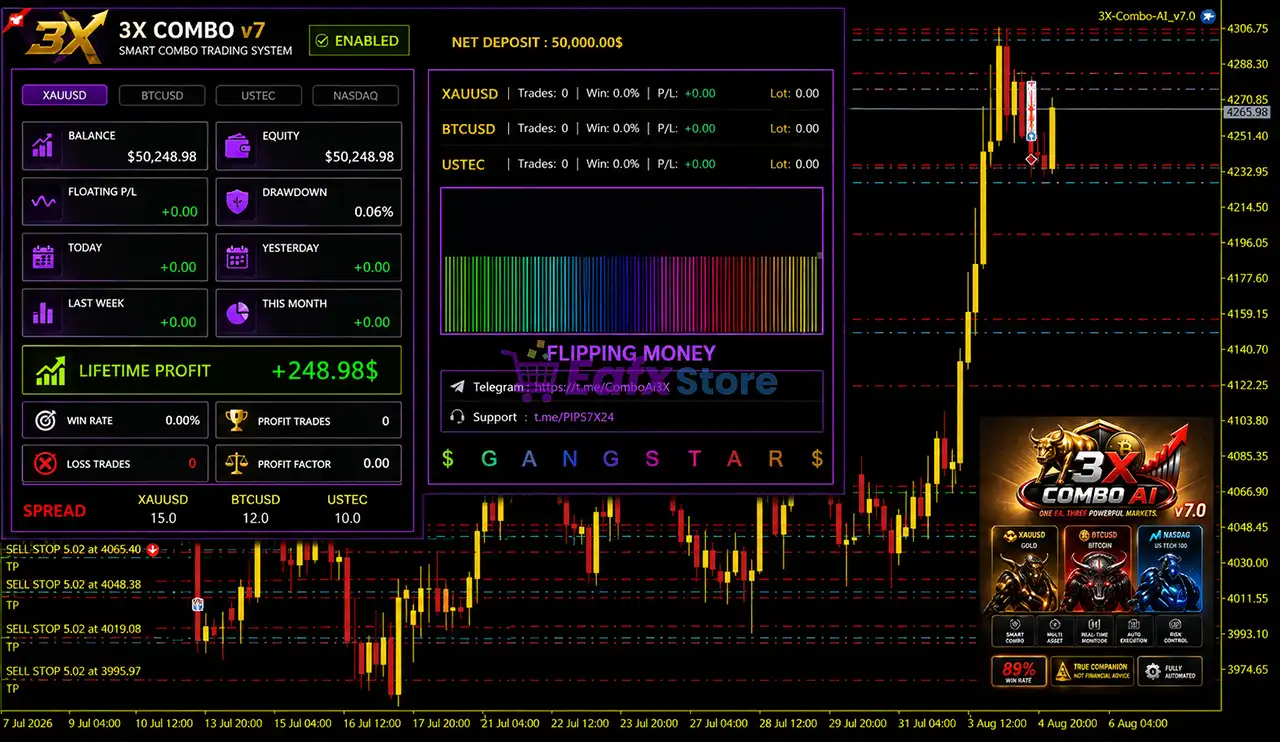Open the Support link t.me/PIPS7X24

[574, 417]
